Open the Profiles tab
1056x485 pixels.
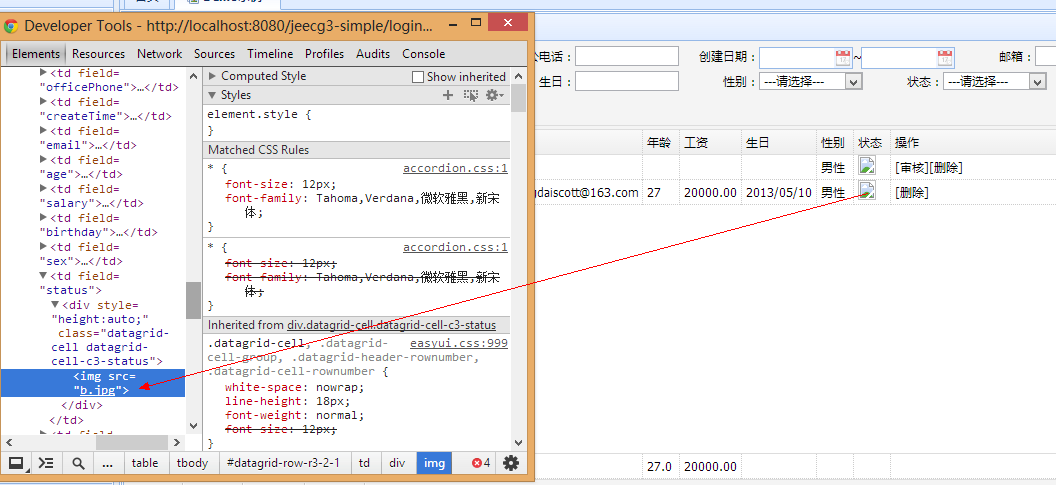click(x=325, y=54)
